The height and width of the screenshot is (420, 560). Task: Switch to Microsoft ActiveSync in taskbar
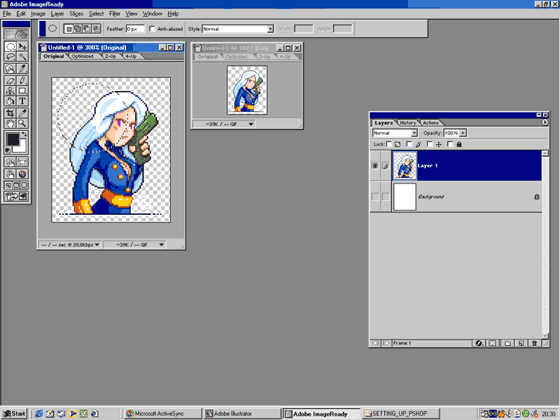pyautogui.click(x=163, y=414)
